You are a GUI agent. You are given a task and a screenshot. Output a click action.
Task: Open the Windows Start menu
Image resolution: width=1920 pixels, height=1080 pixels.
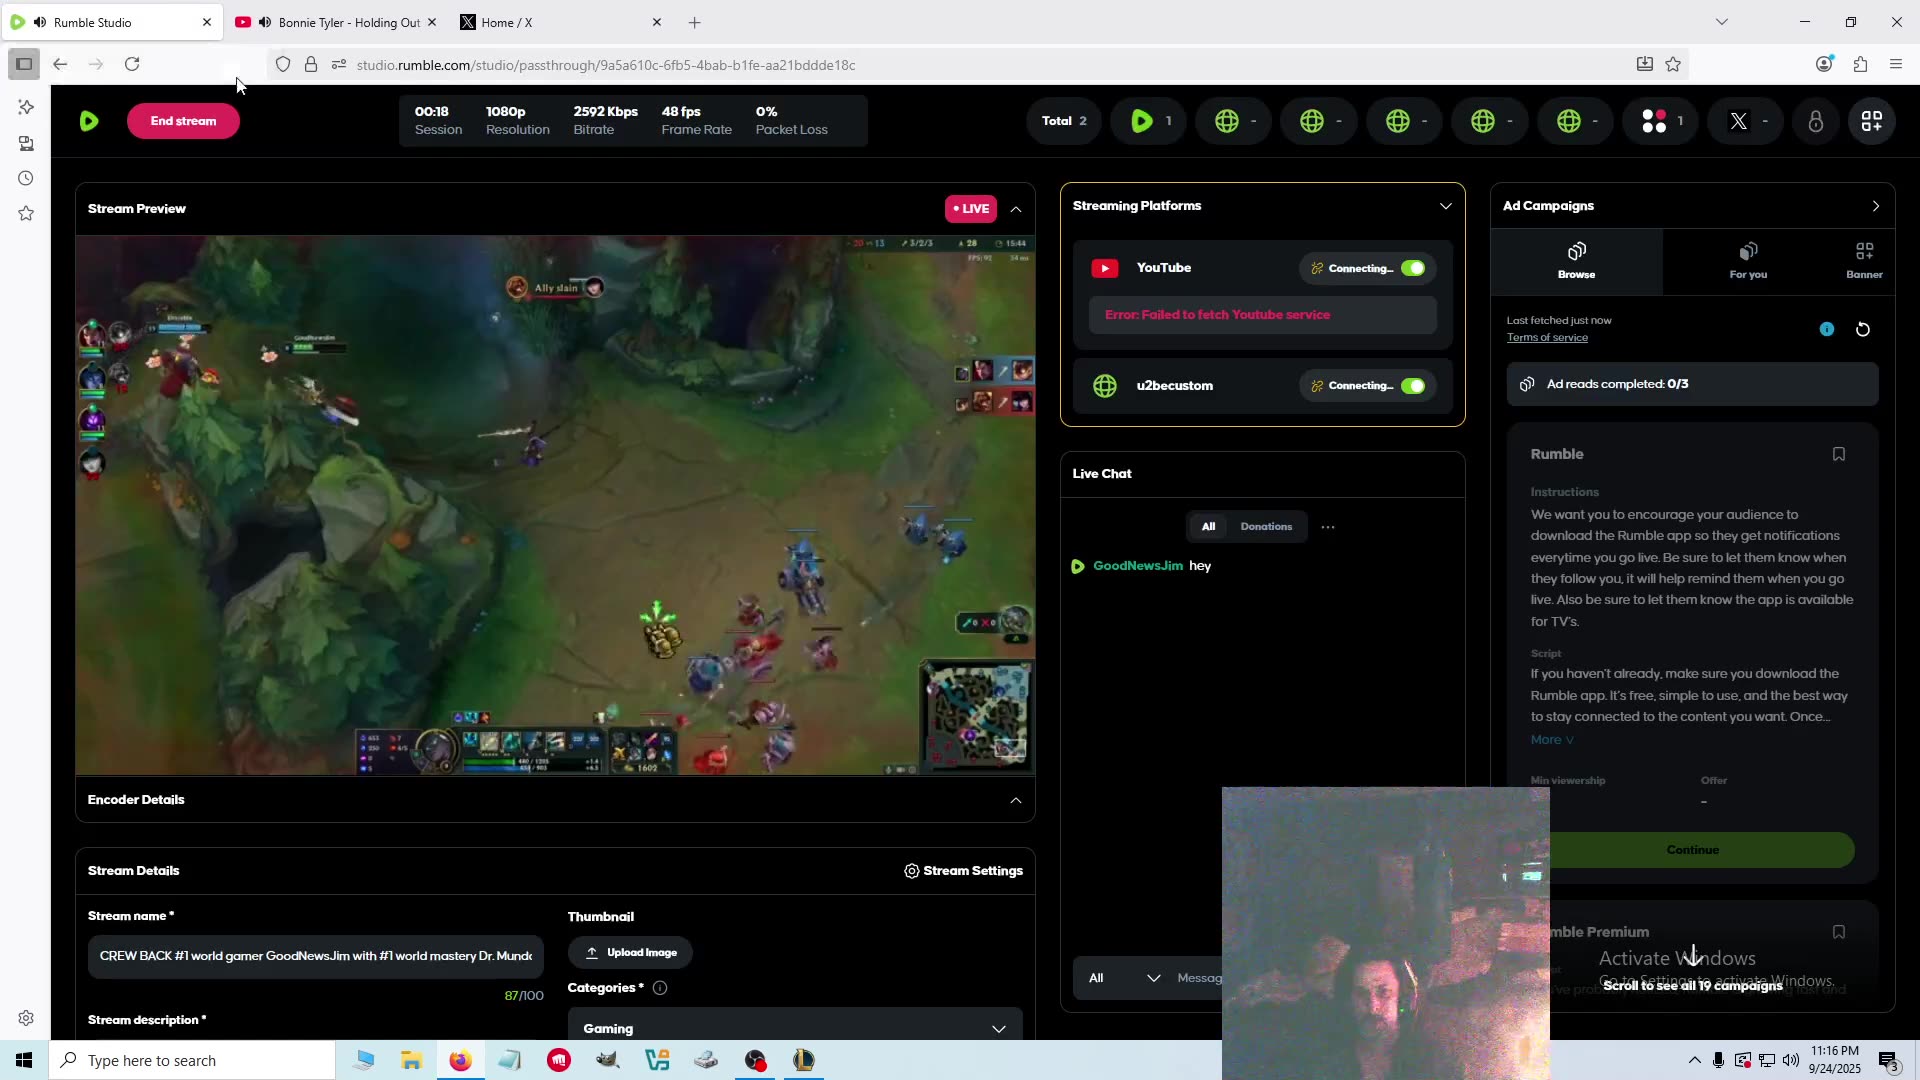tap(24, 1060)
